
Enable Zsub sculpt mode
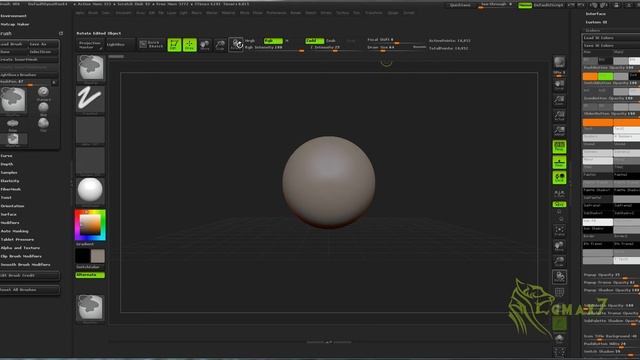coord(331,41)
